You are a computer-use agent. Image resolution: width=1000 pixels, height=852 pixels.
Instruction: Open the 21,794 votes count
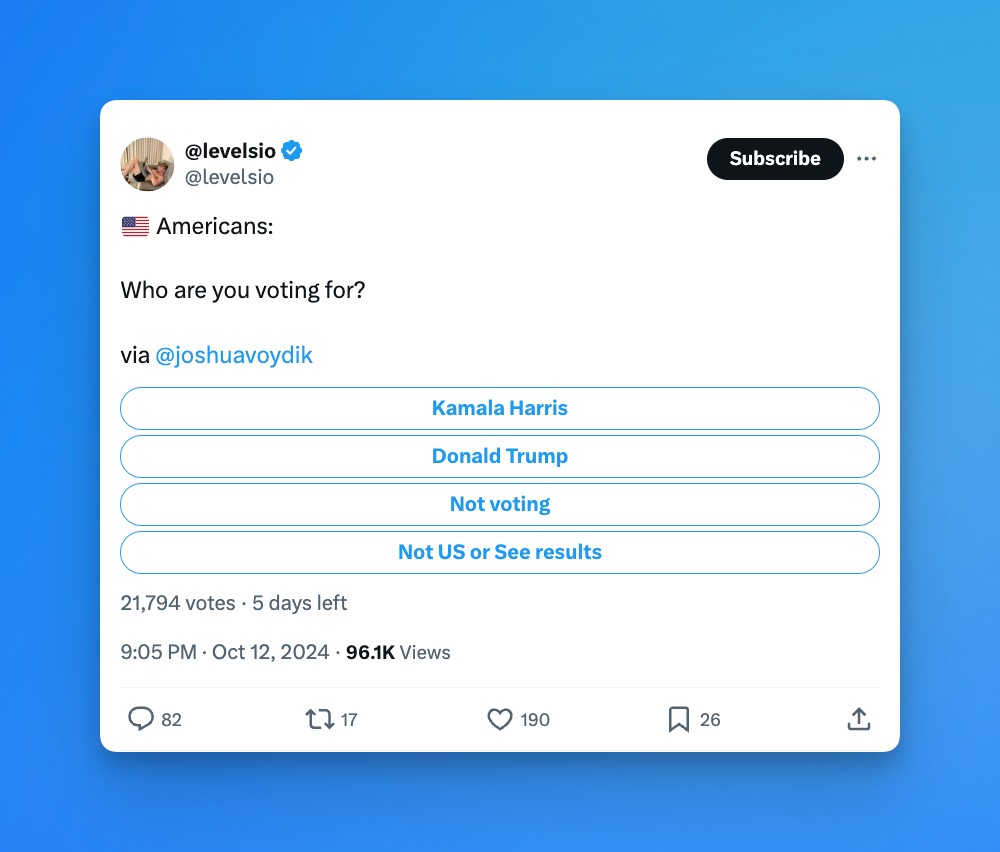pos(178,603)
